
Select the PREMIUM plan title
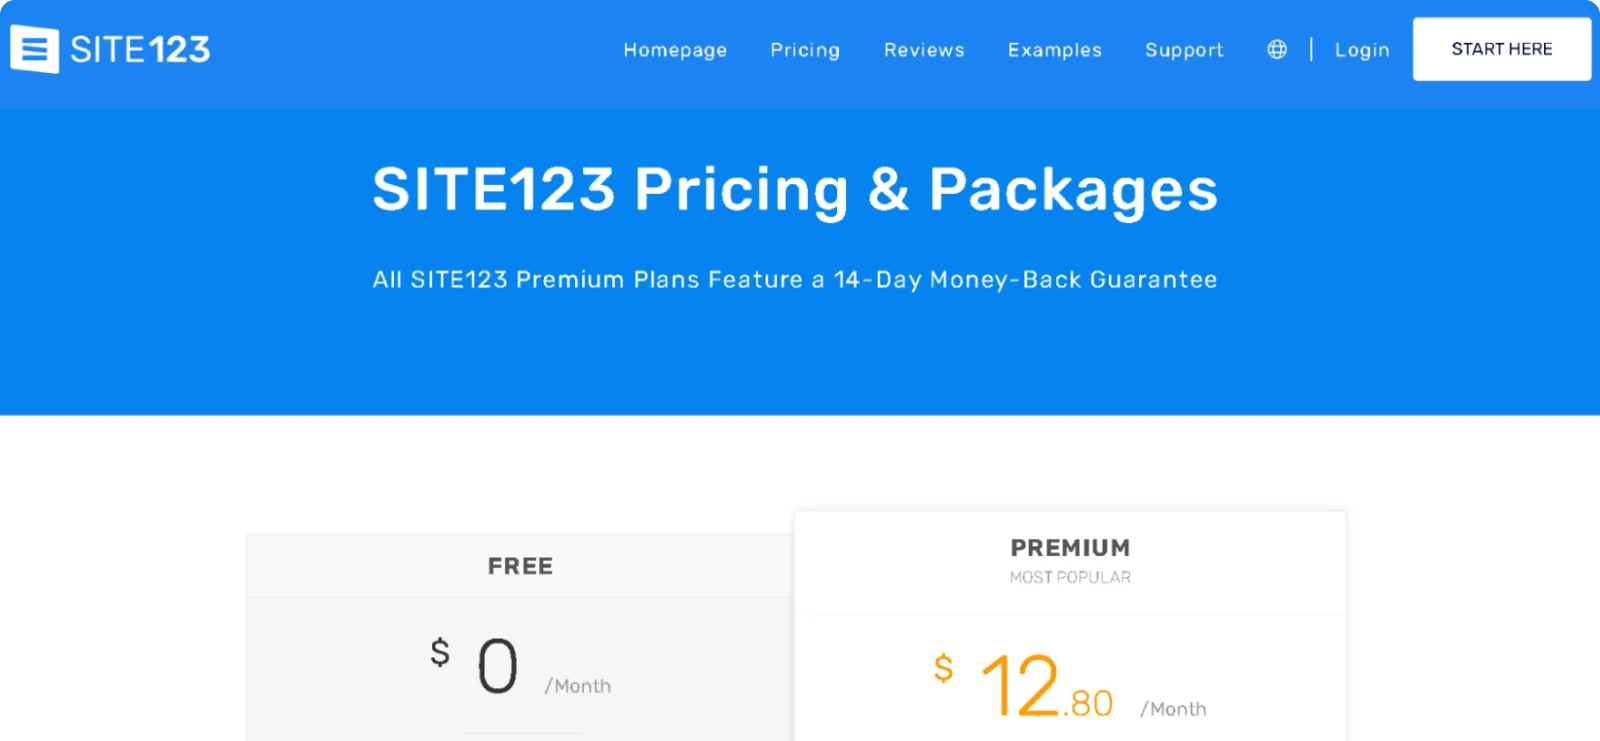click(1070, 548)
